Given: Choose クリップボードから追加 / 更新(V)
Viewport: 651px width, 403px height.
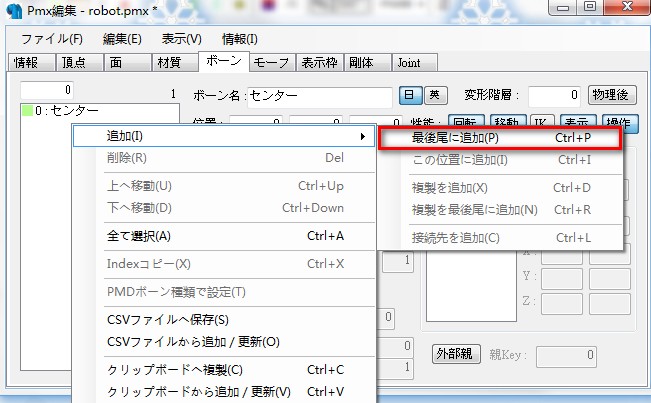Looking at the screenshot, I should (x=224, y=392).
